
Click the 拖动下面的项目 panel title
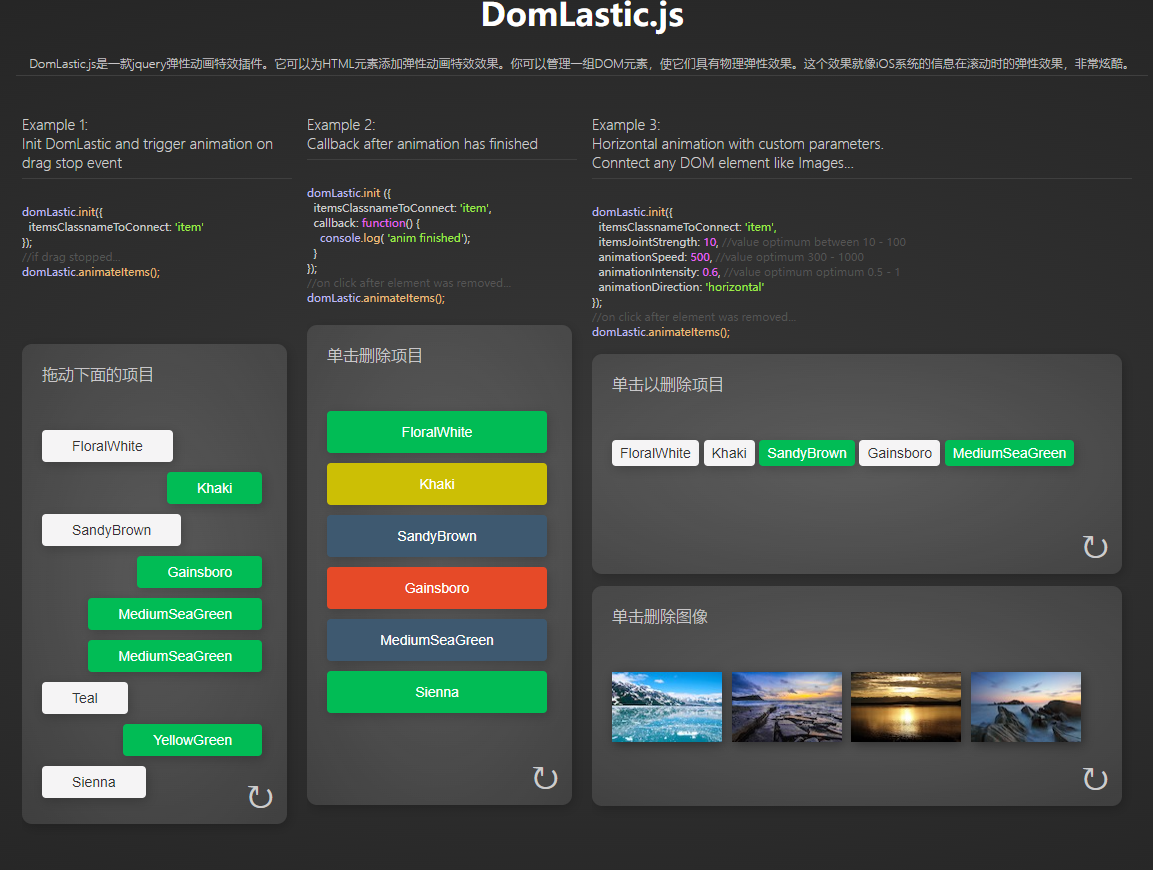(x=98, y=375)
